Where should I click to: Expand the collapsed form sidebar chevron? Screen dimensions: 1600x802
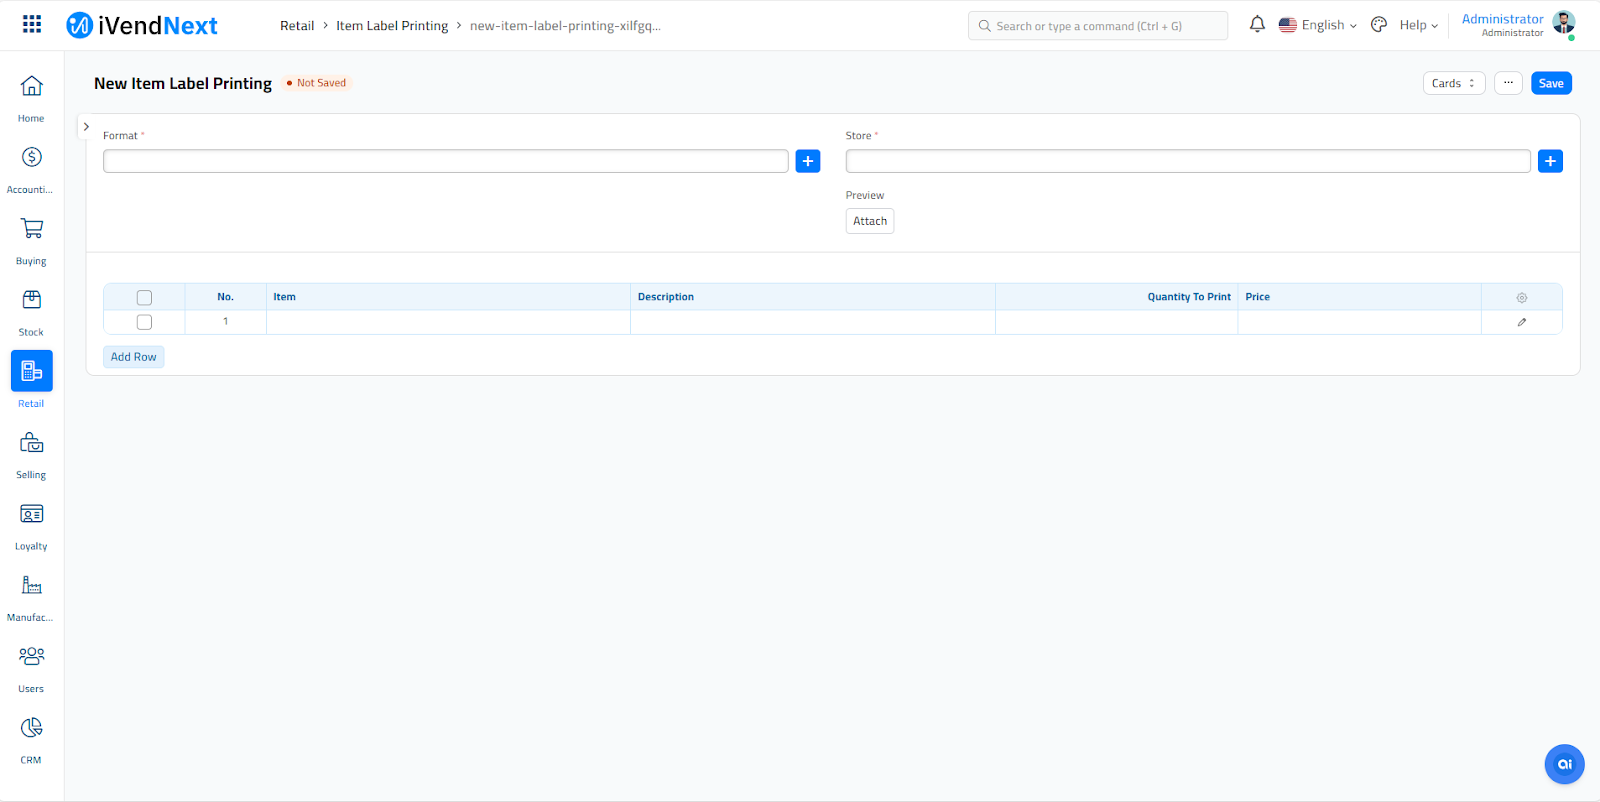coord(86,127)
